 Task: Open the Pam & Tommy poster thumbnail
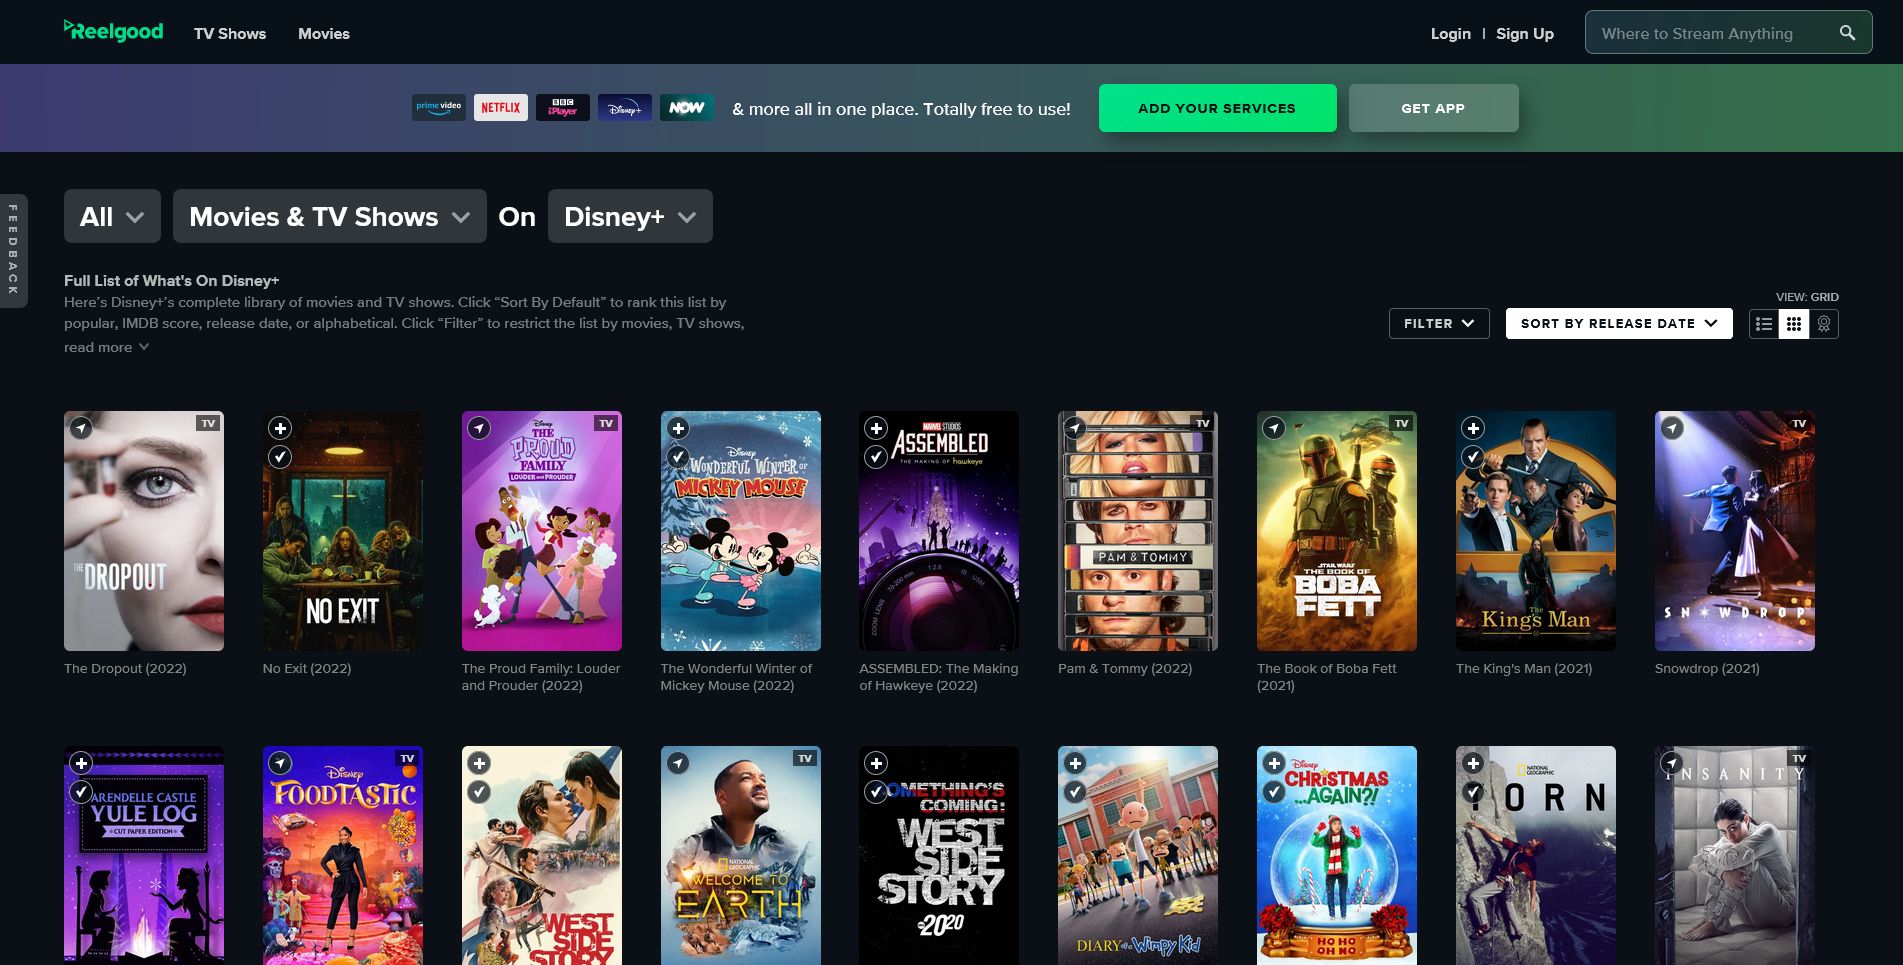(1137, 531)
